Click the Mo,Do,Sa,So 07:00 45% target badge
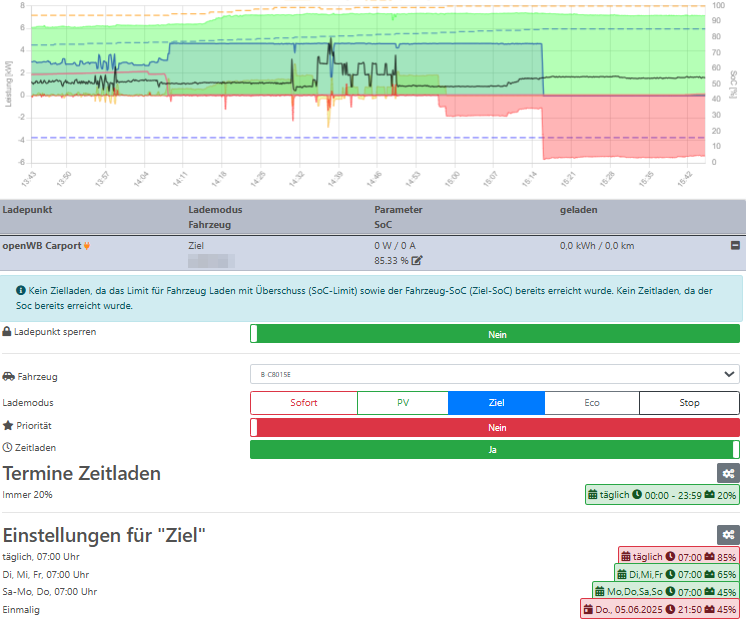This screenshot has height=623, width=746. [666, 592]
